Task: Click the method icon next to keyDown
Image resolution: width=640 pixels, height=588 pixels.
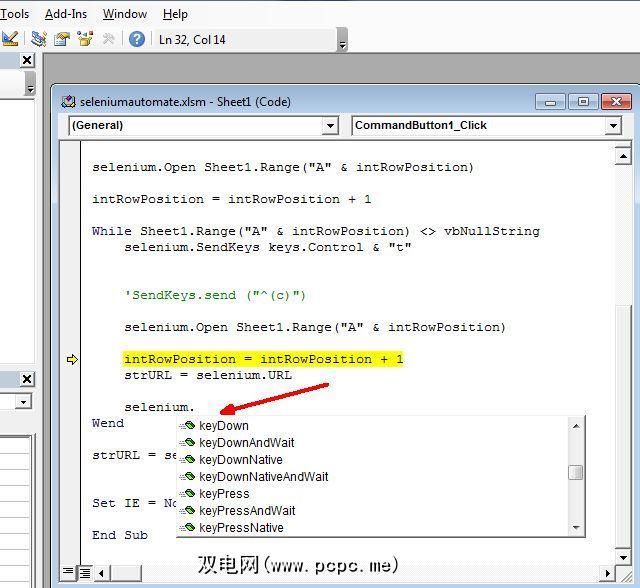Action: point(188,425)
